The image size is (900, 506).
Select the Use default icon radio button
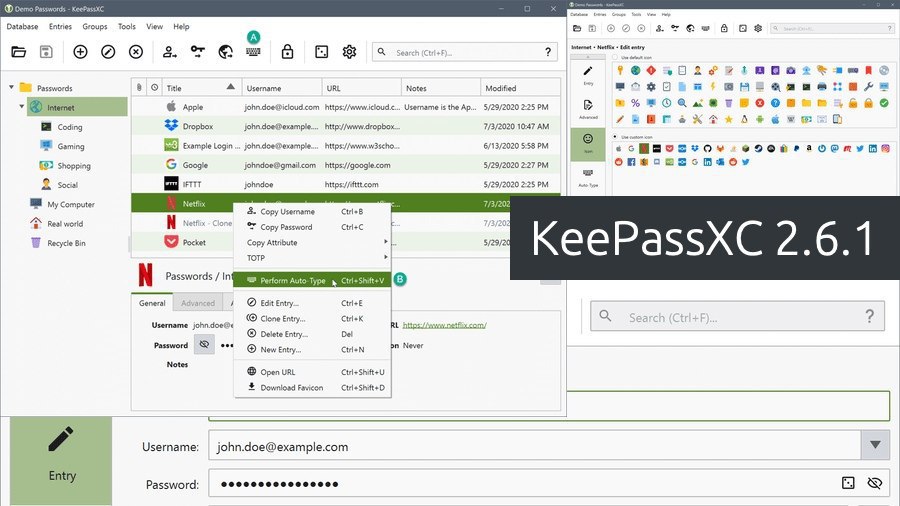[615, 57]
